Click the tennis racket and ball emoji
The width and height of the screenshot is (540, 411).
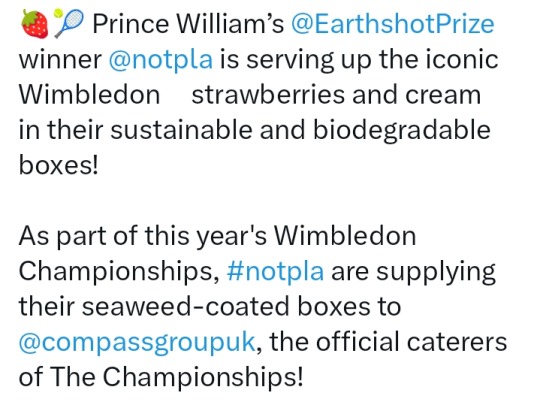coord(69,23)
